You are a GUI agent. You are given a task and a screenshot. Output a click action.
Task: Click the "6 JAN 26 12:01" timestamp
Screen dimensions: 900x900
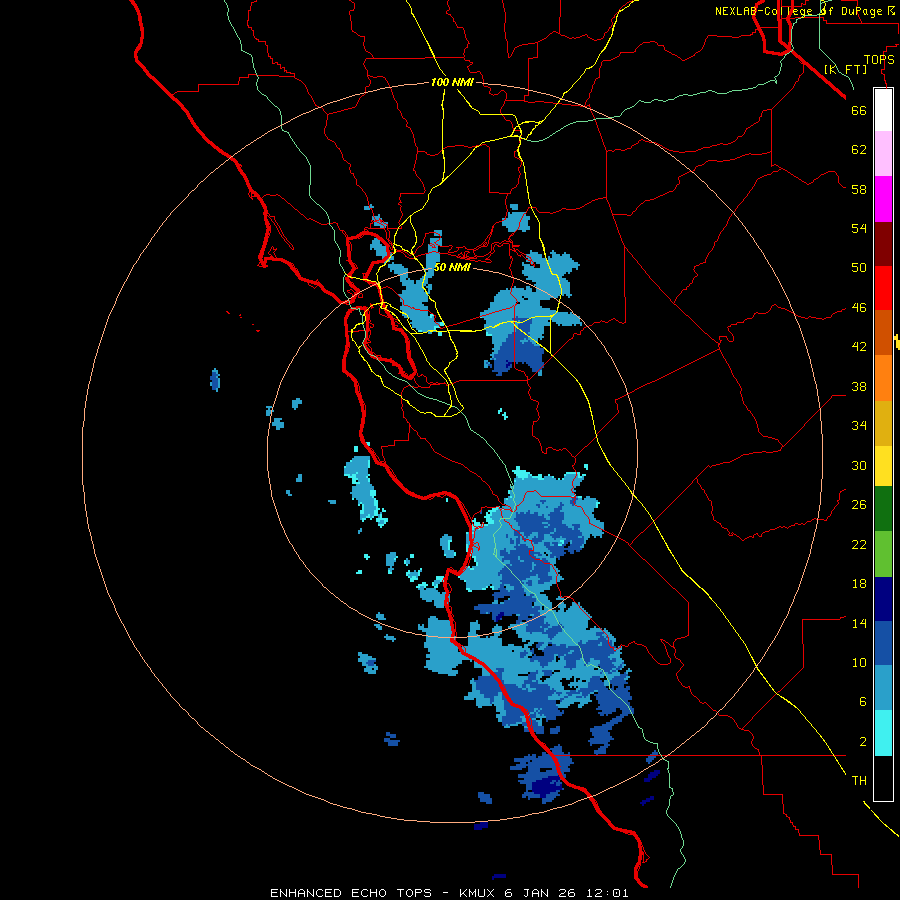567,893
